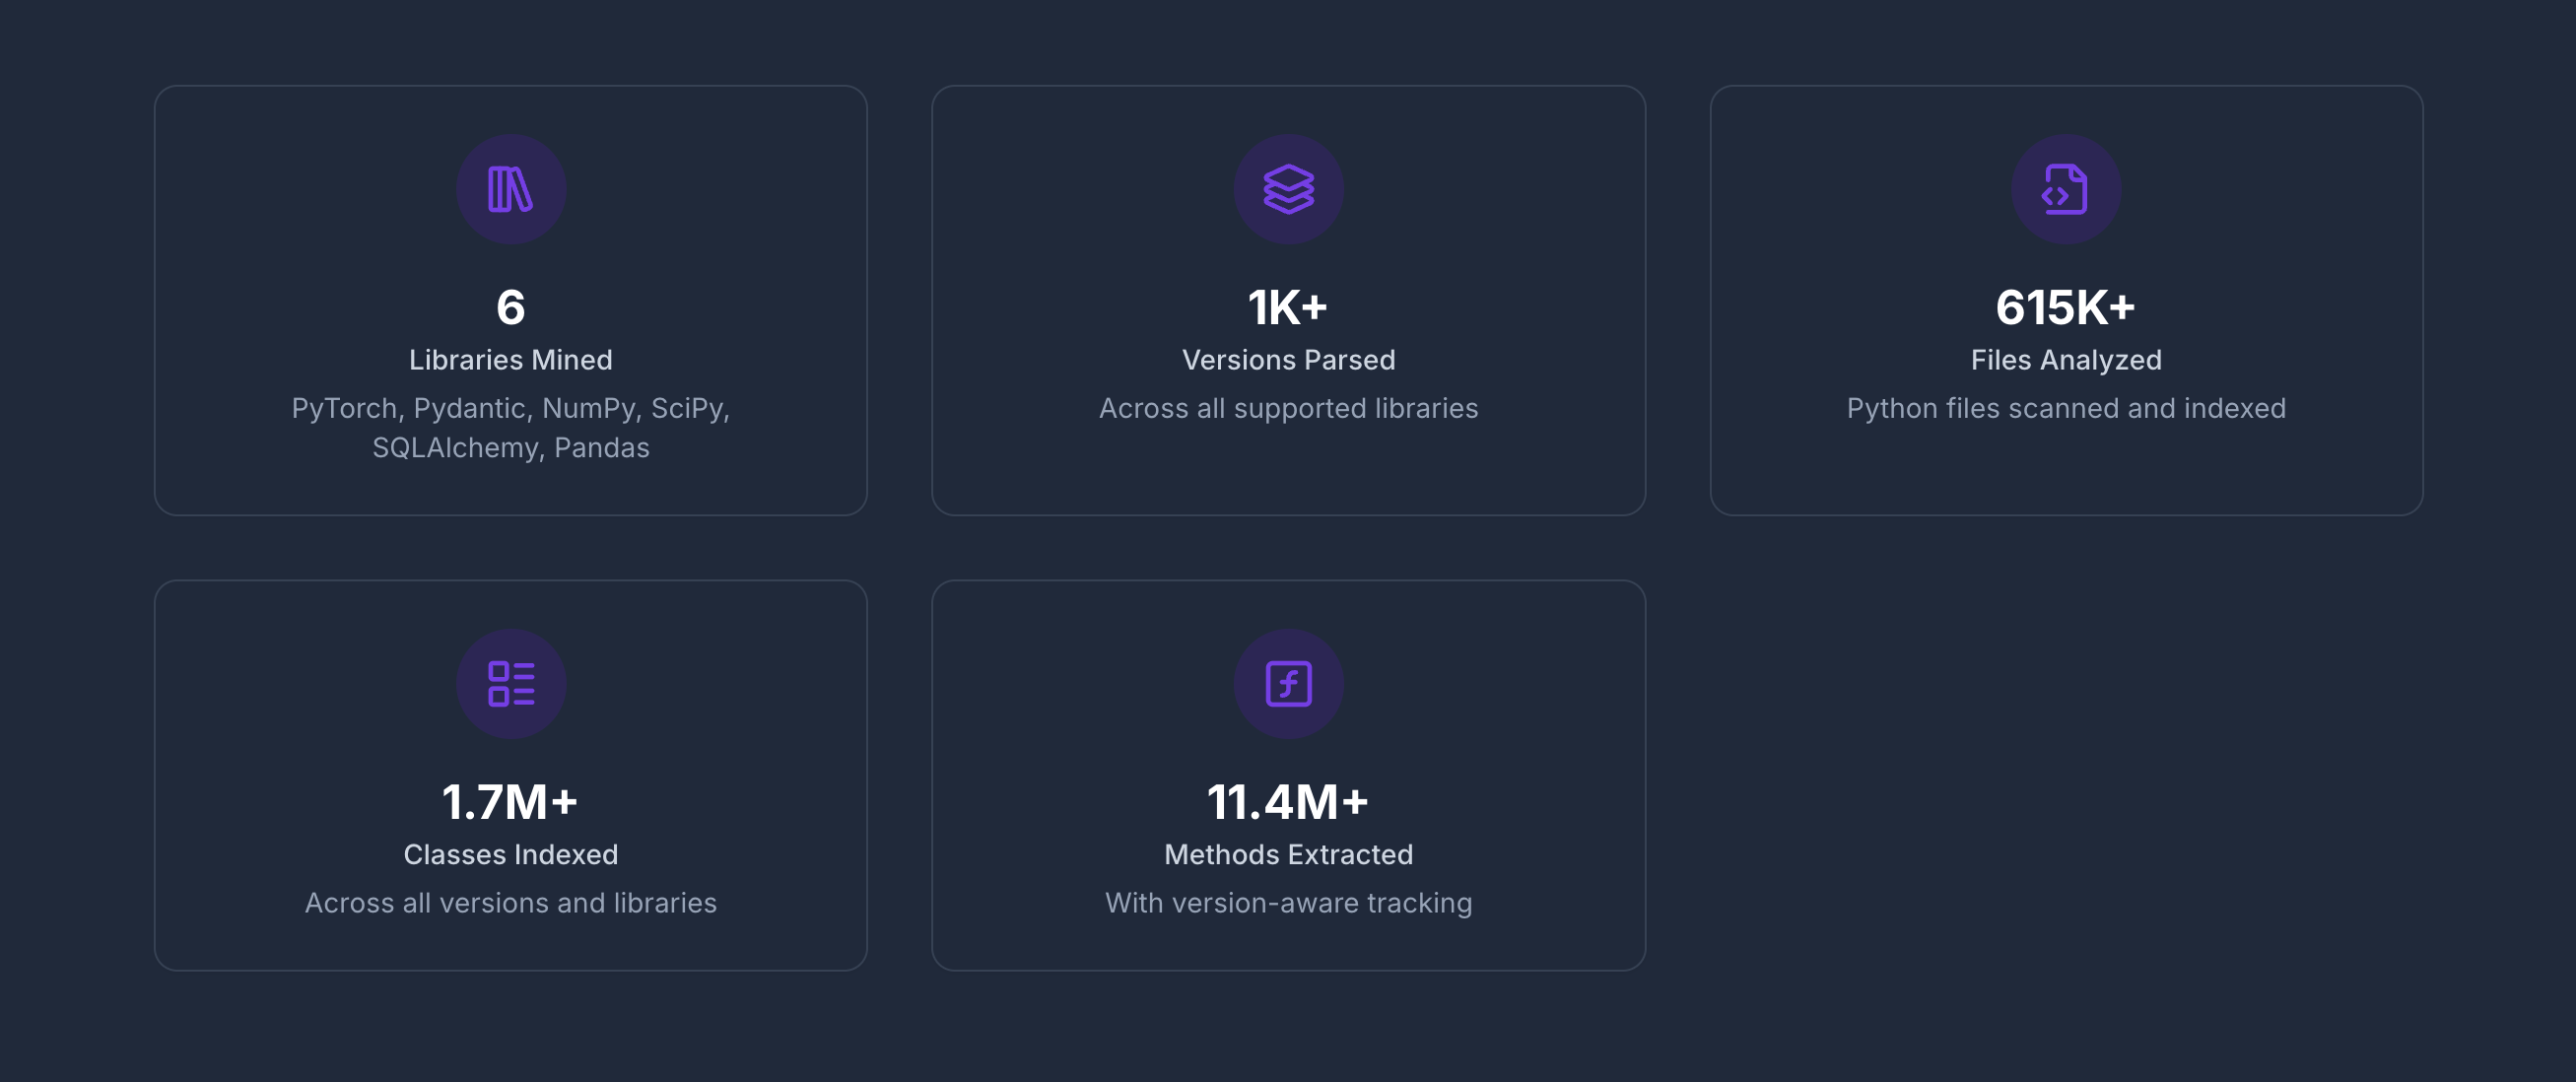Click the 1.7M+ classes number
Screen dimensions: 2576x1082
tap(510, 802)
